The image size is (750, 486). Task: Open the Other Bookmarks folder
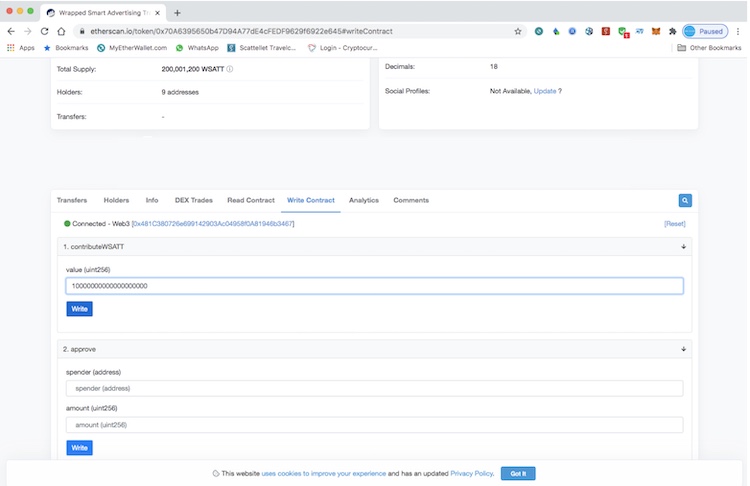(x=709, y=48)
